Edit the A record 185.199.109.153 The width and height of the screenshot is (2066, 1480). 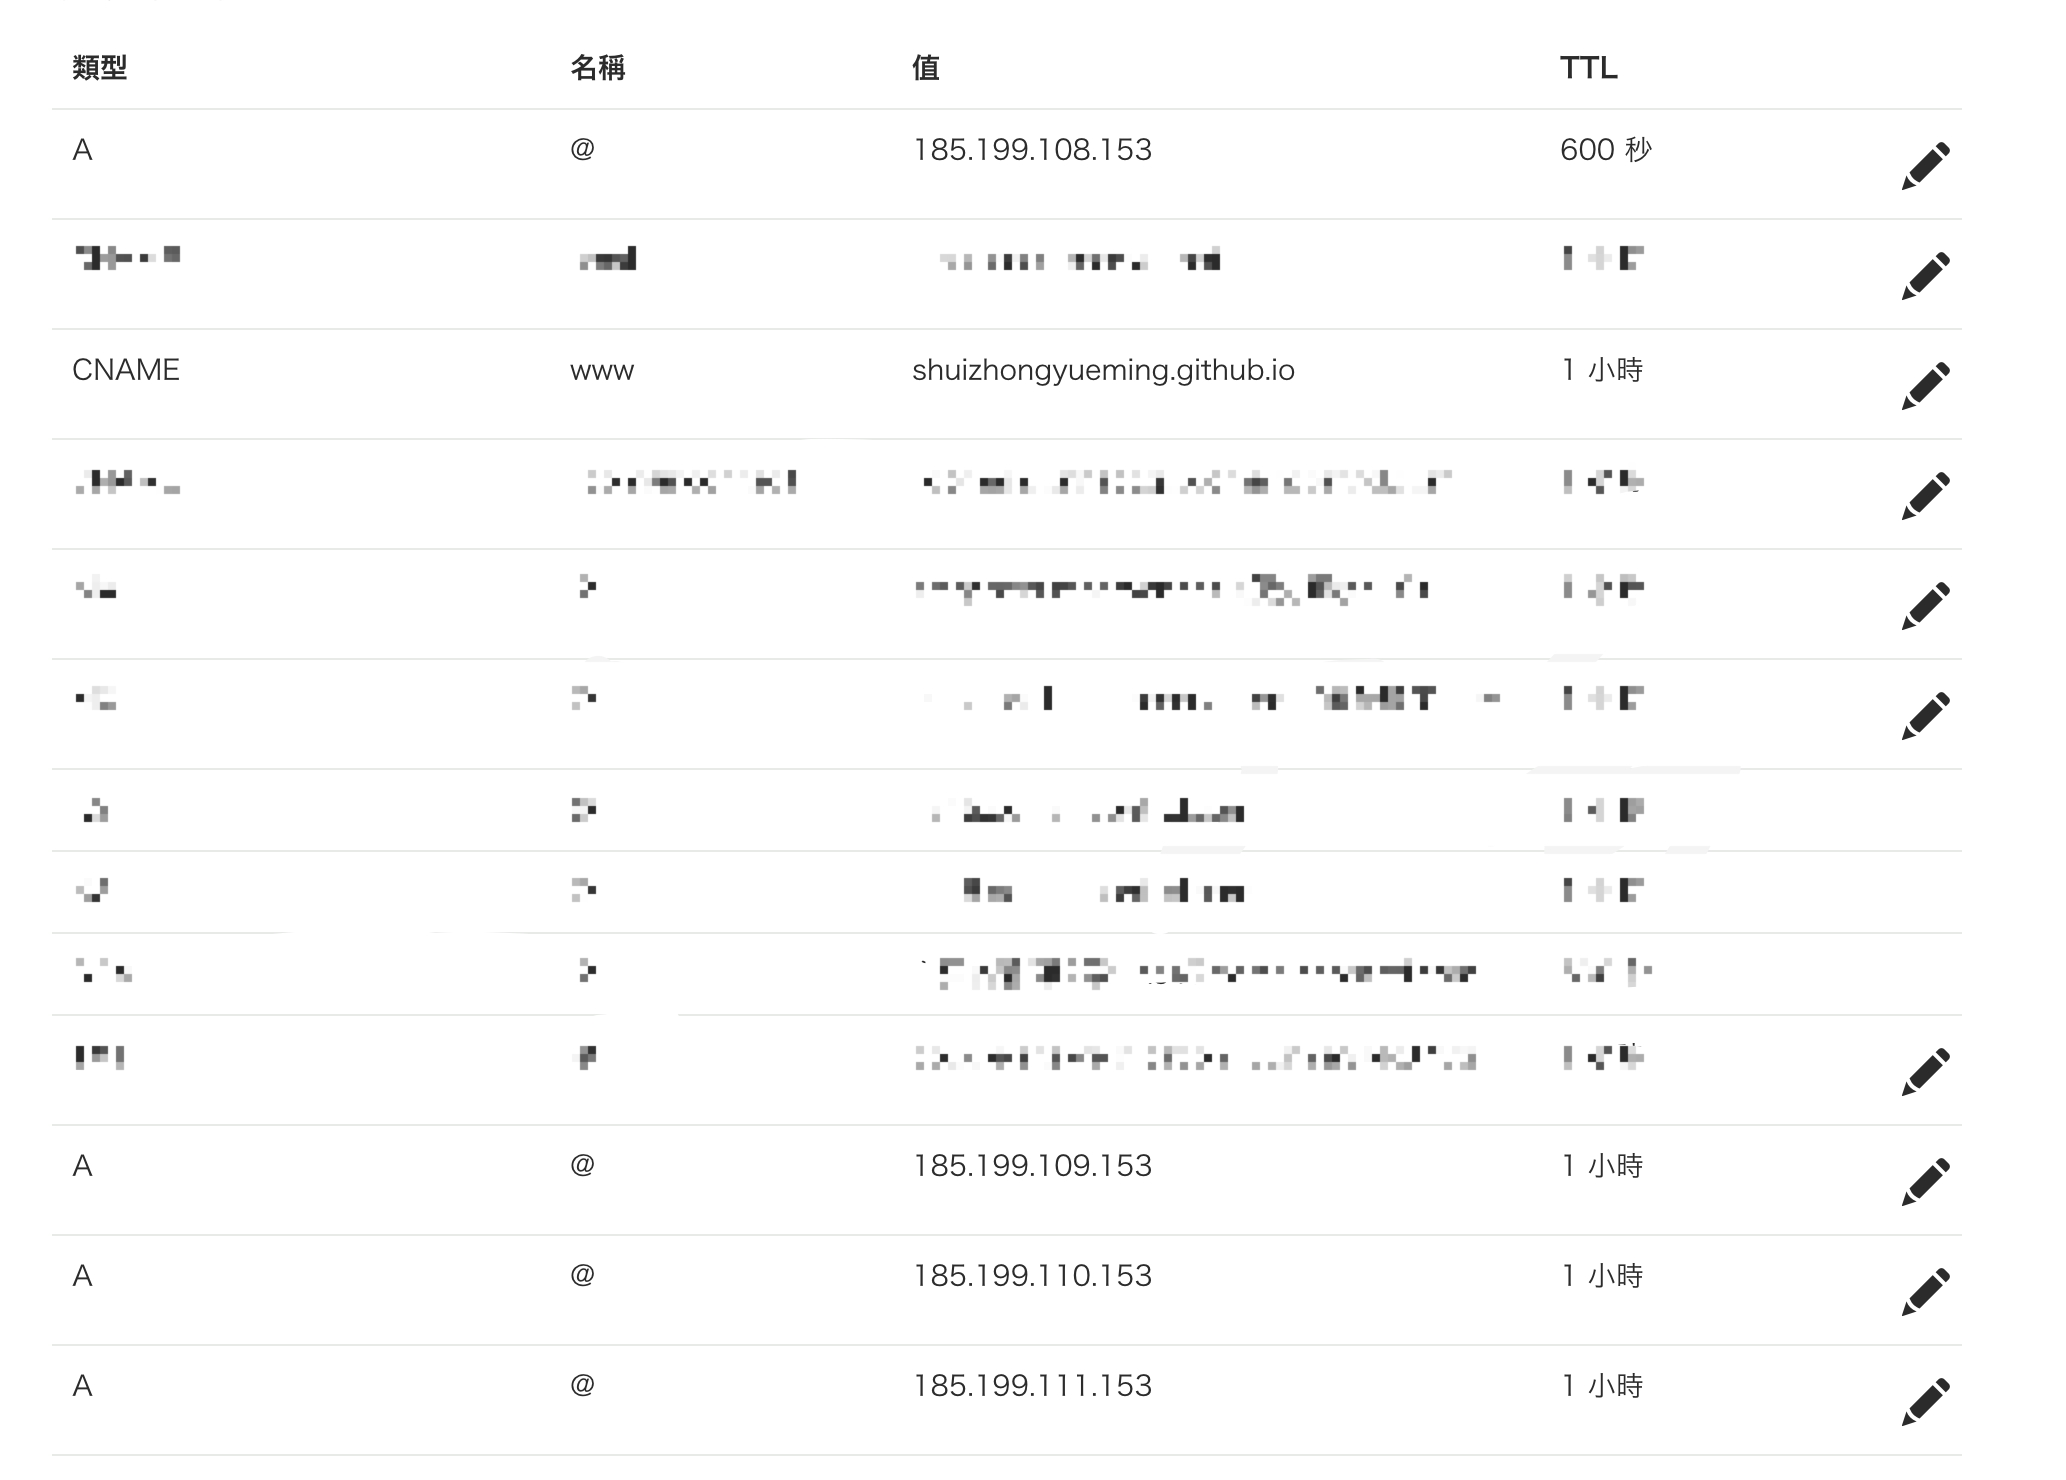coord(1925,1182)
